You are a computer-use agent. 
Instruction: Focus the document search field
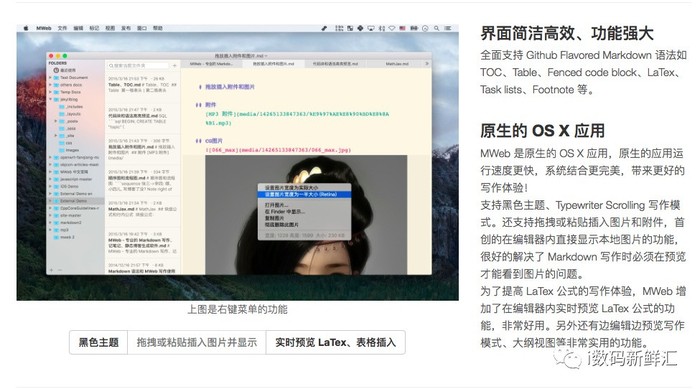point(138,66)
